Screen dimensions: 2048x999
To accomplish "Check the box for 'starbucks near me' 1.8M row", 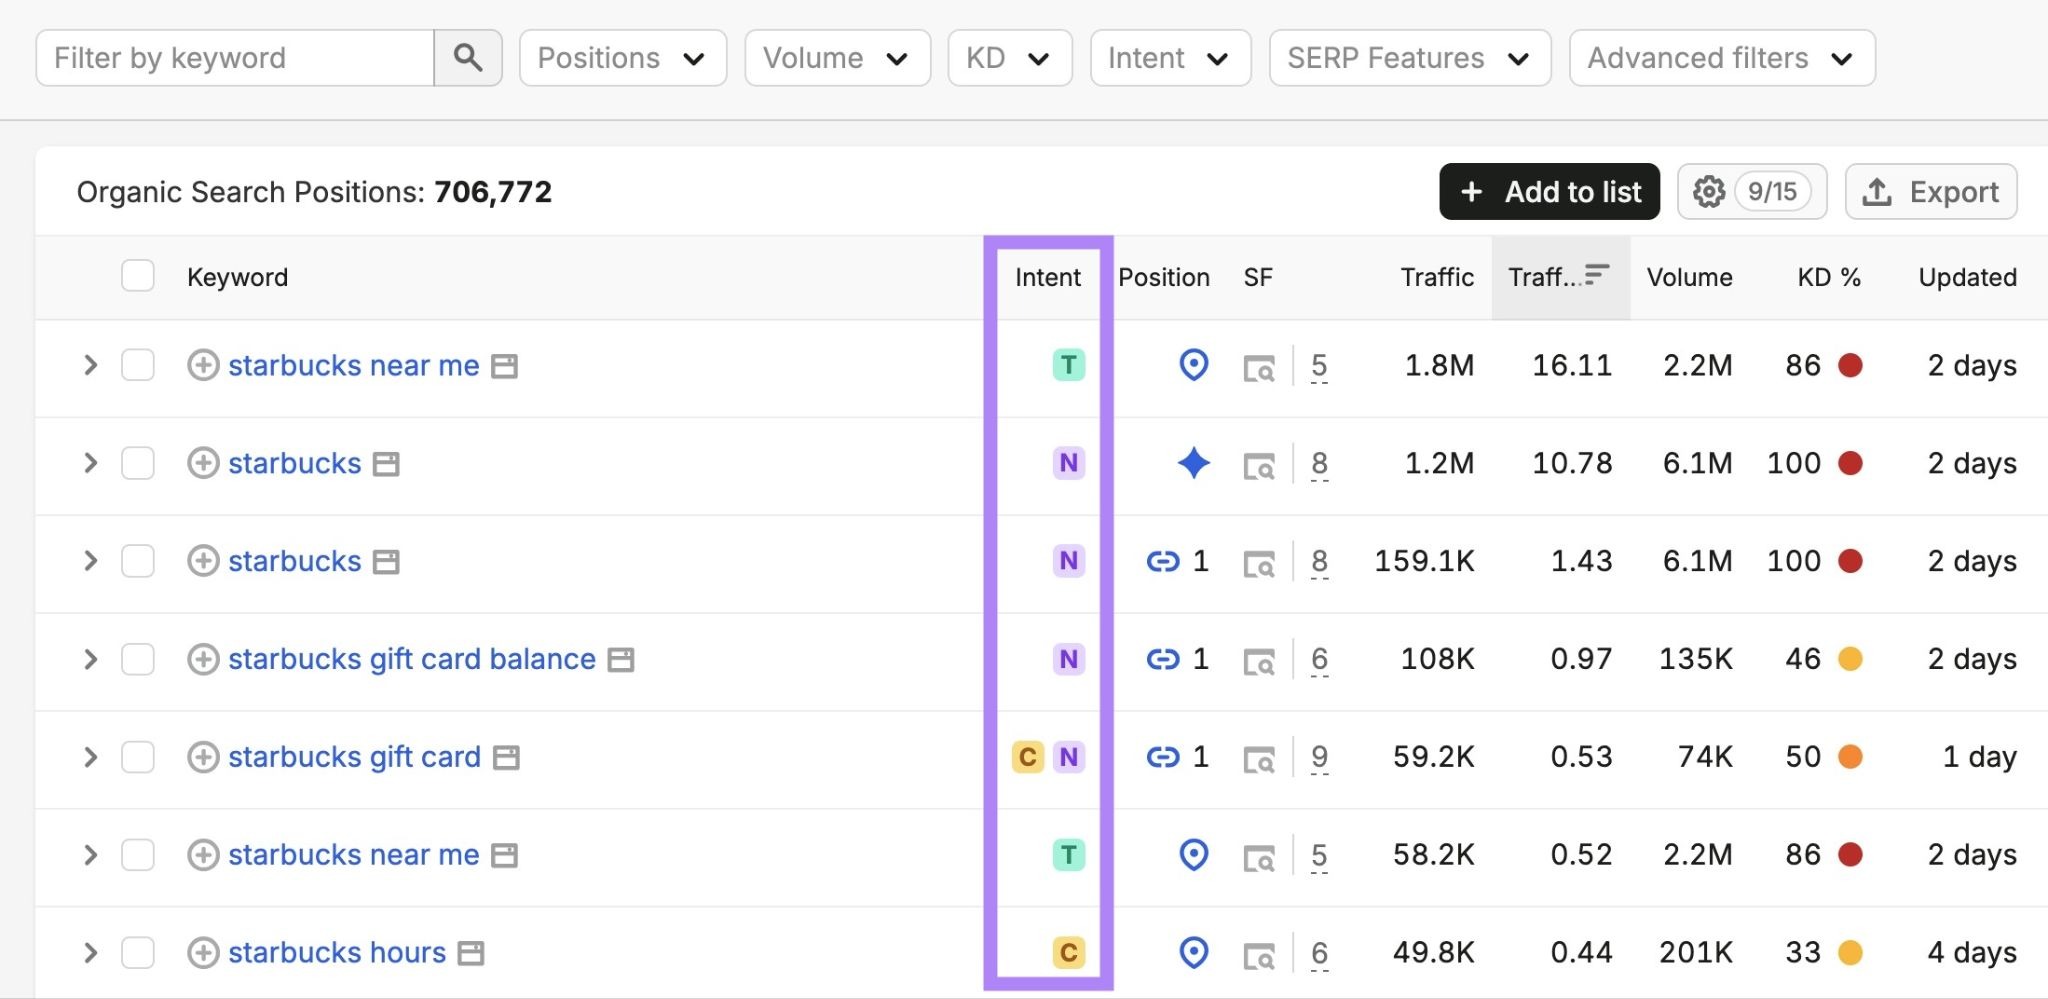I will [x=138, y=365].
